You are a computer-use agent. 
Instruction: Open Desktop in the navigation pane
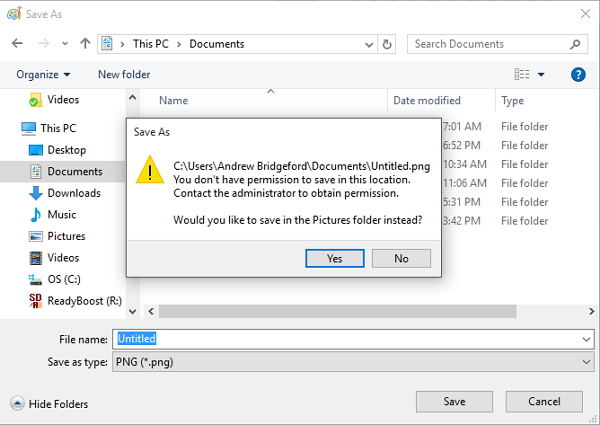57,150
